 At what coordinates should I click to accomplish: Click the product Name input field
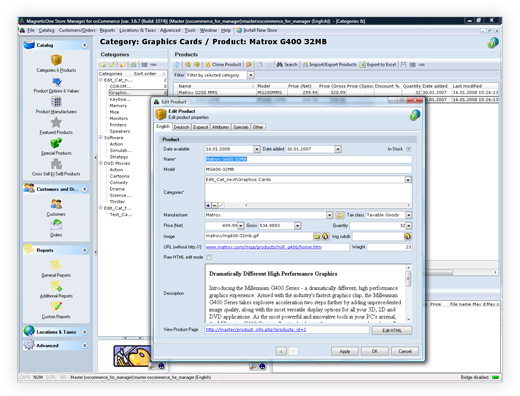point(308,159)
